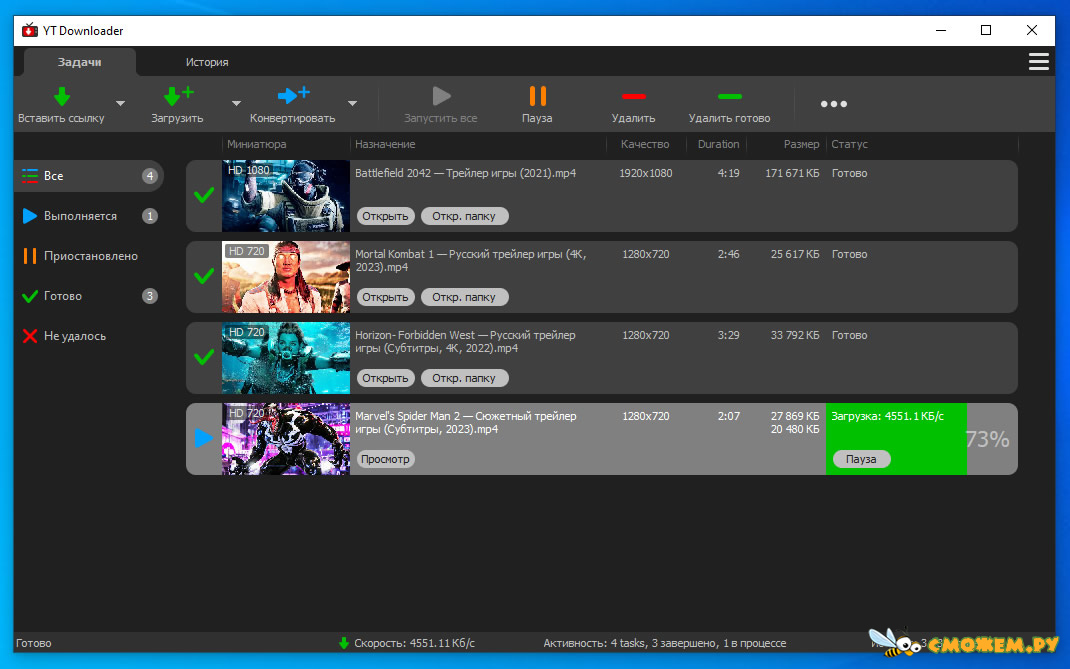The image size is (1070, 669).
Task: Click Открыть for Battlefield 2042
Action: pos(386,216)
